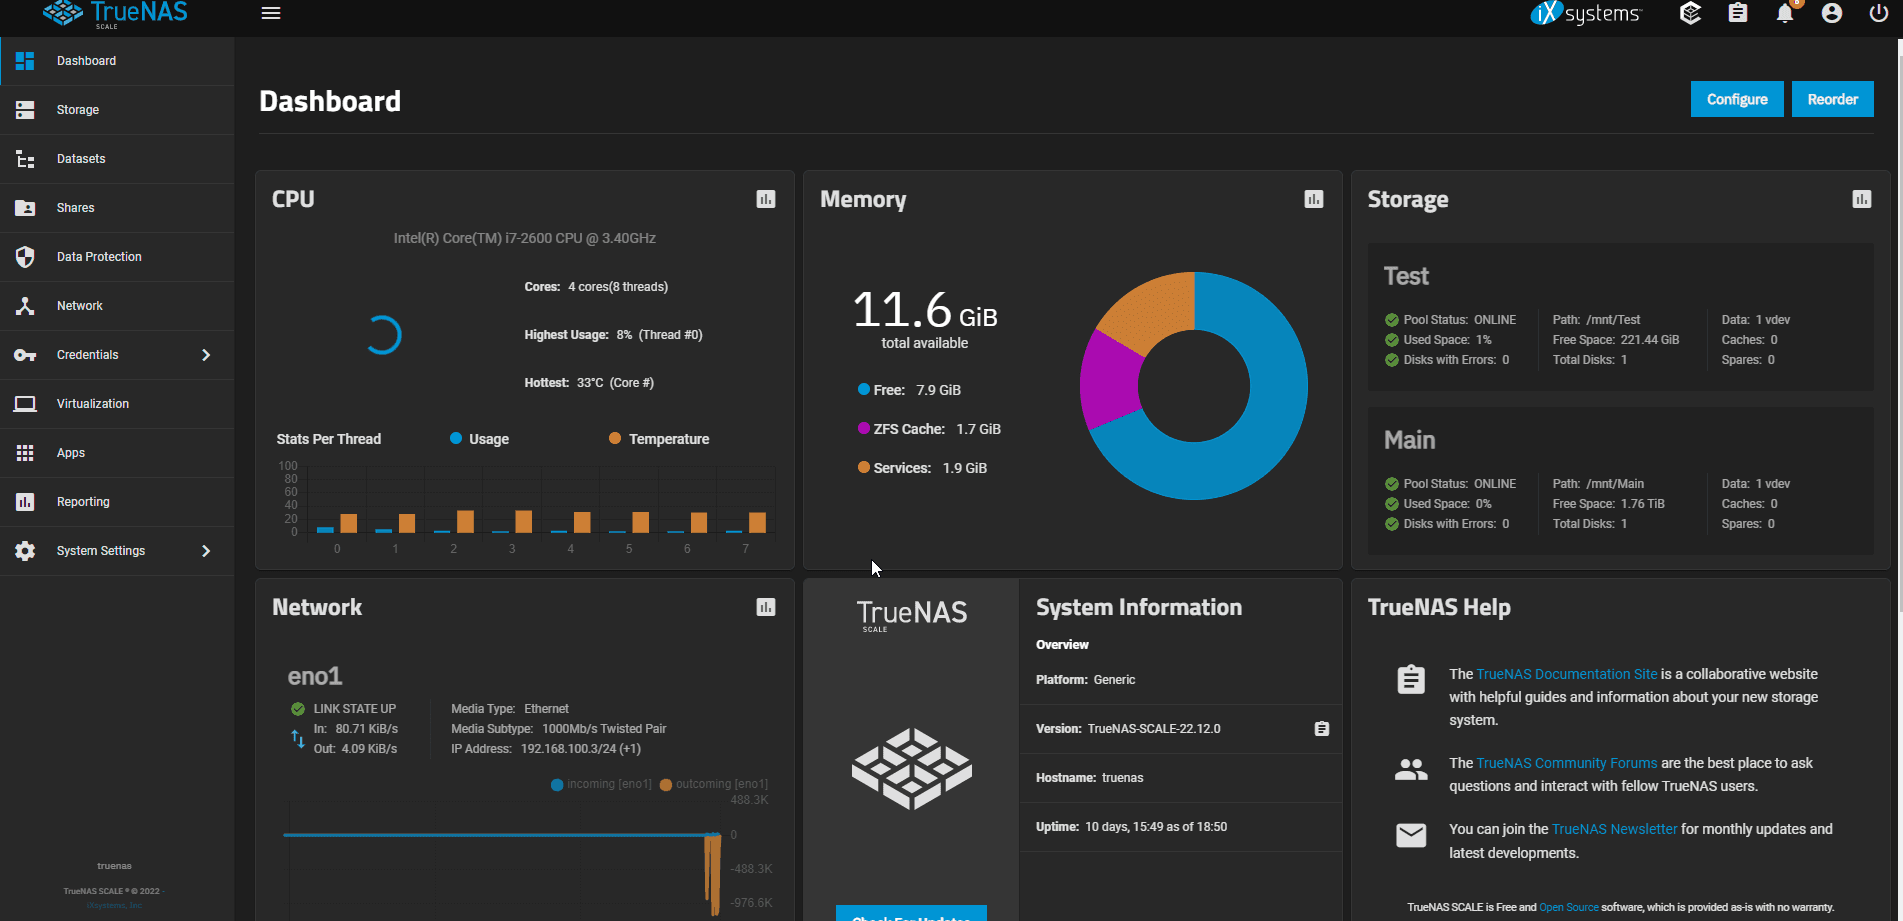
Task: Open Memory reports chart icon
Action: click(1314, 199)
